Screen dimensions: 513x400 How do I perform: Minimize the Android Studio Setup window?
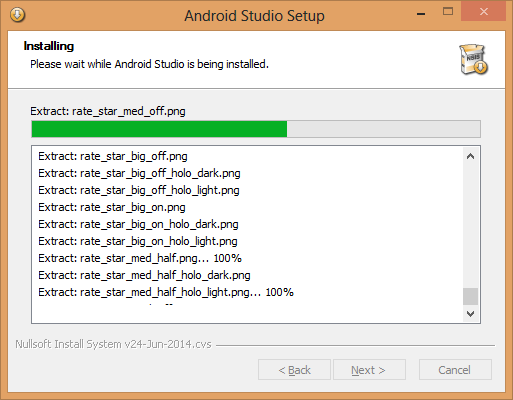point(421,14)
